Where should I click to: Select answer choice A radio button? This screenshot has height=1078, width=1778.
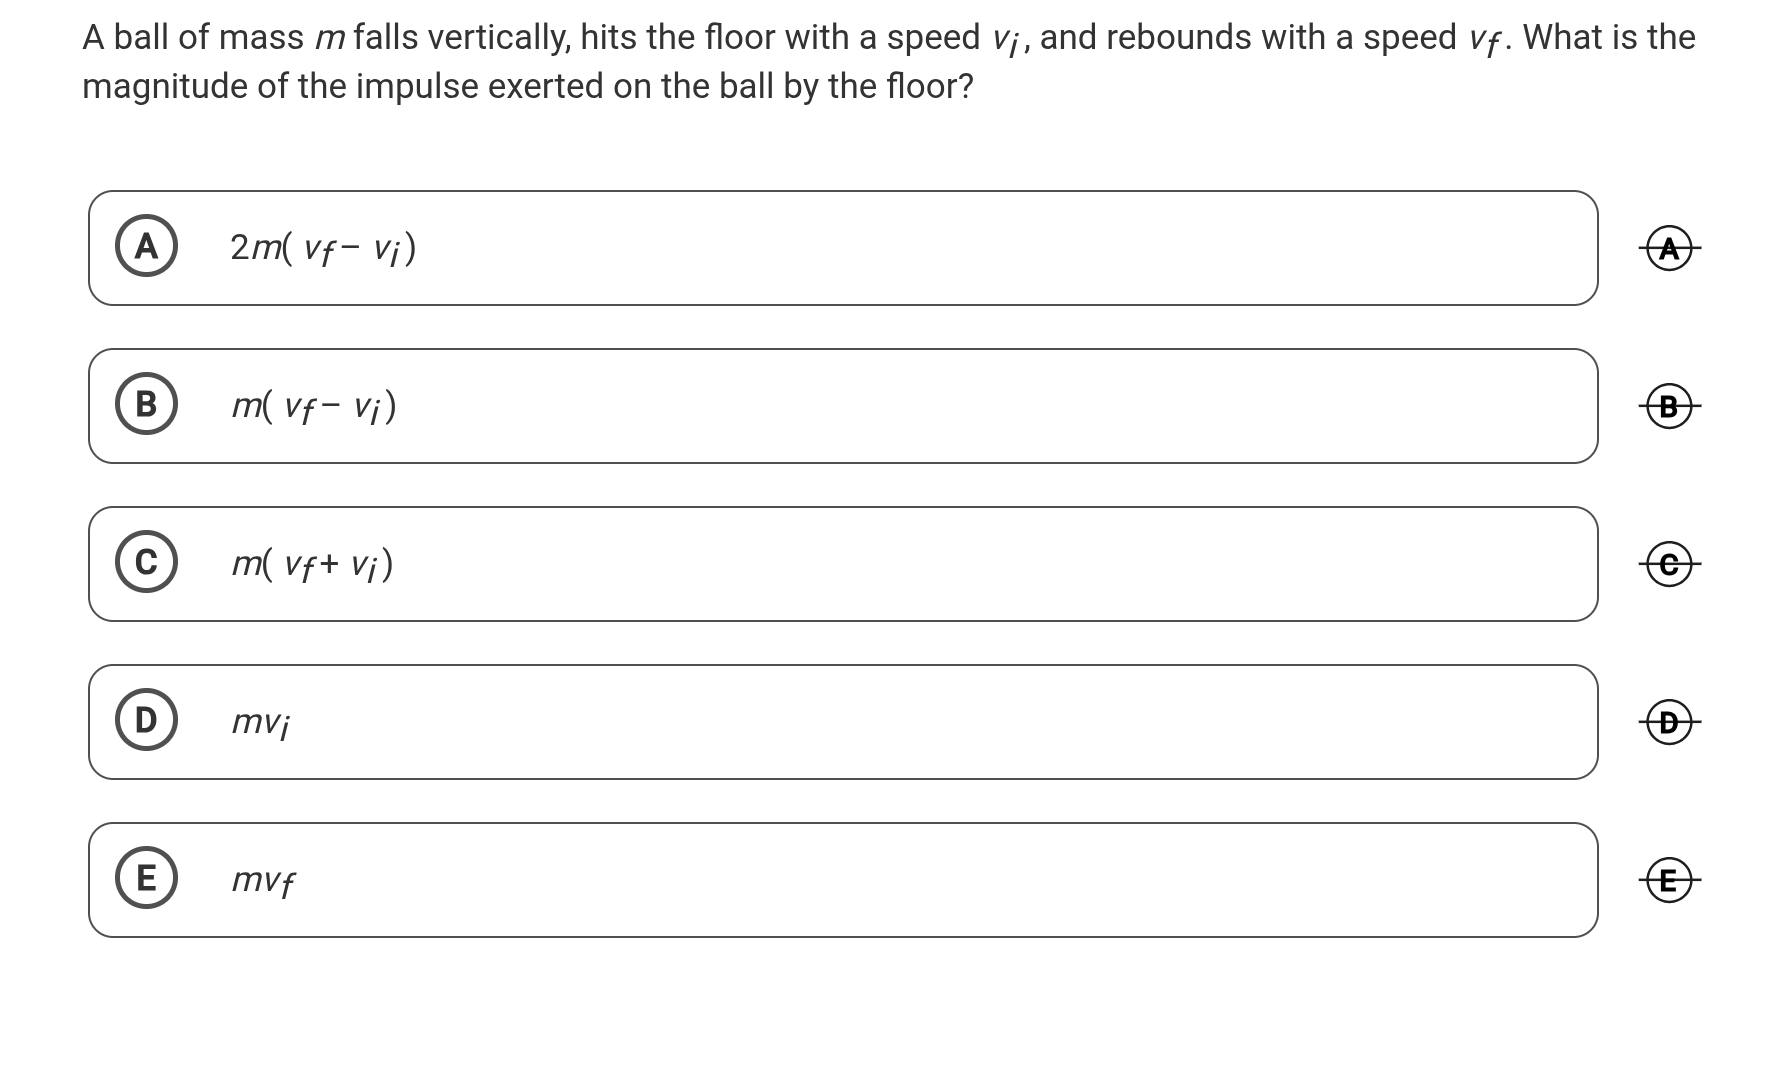(146, 247)
